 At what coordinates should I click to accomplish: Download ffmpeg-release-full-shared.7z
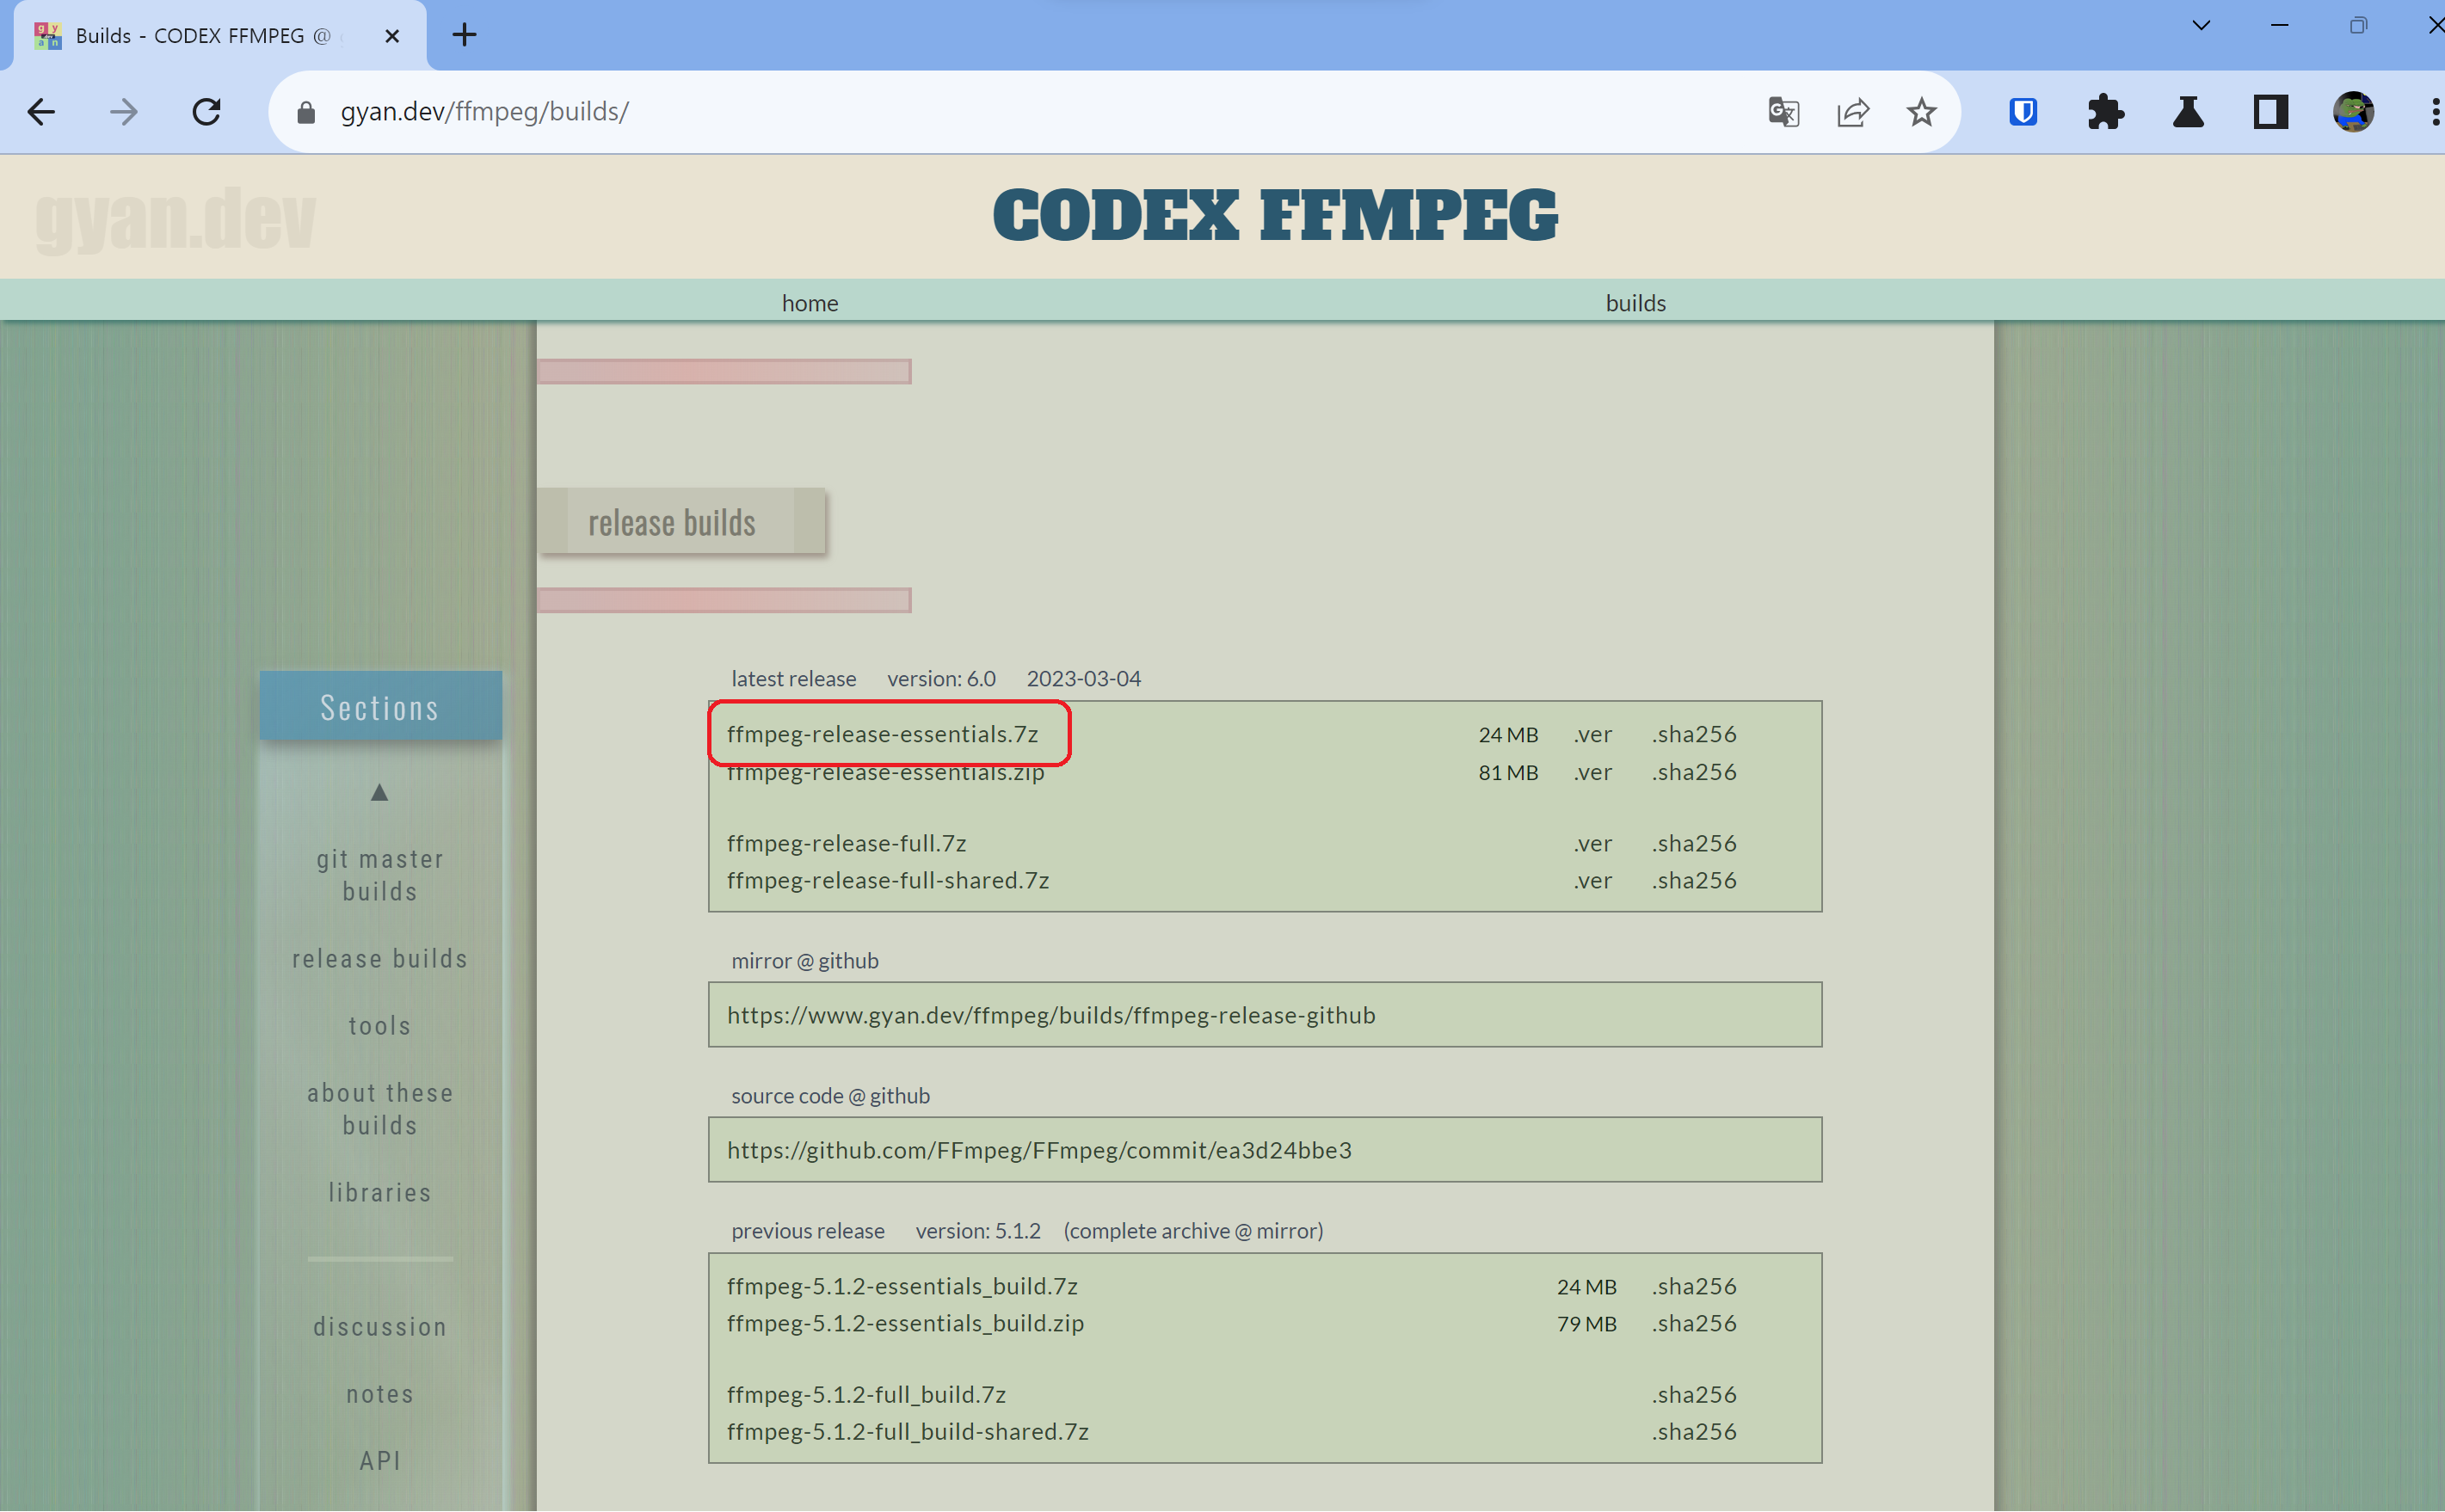point(888,880)
